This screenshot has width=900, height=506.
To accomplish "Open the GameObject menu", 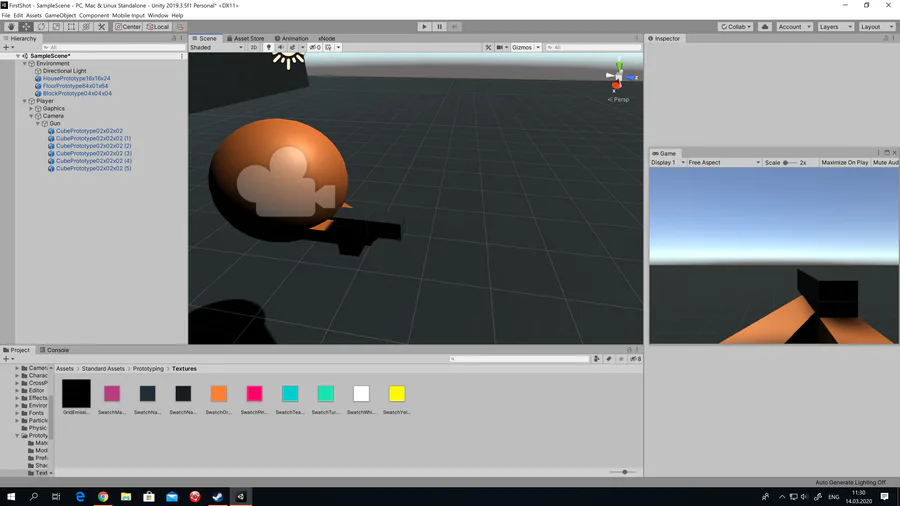I will pyautogui.click(x=60, y=15).
